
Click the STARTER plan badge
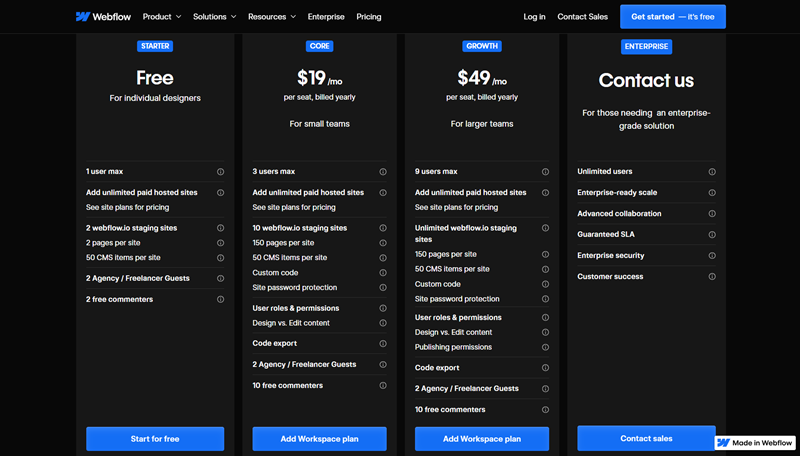[155, 46]
